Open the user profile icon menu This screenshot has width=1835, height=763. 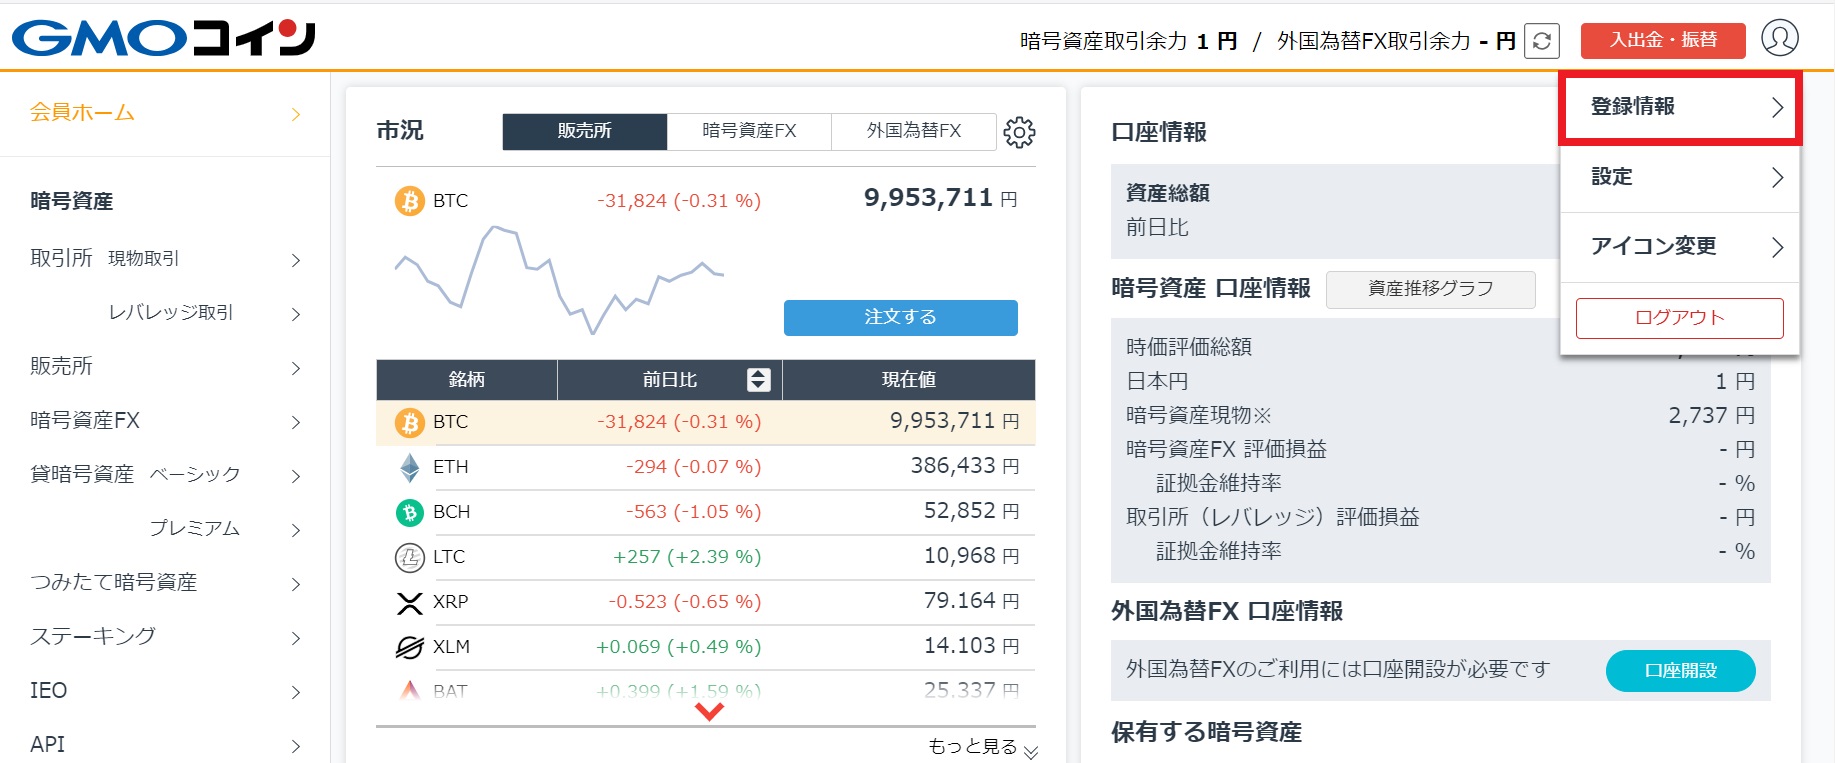point(1779,38)
